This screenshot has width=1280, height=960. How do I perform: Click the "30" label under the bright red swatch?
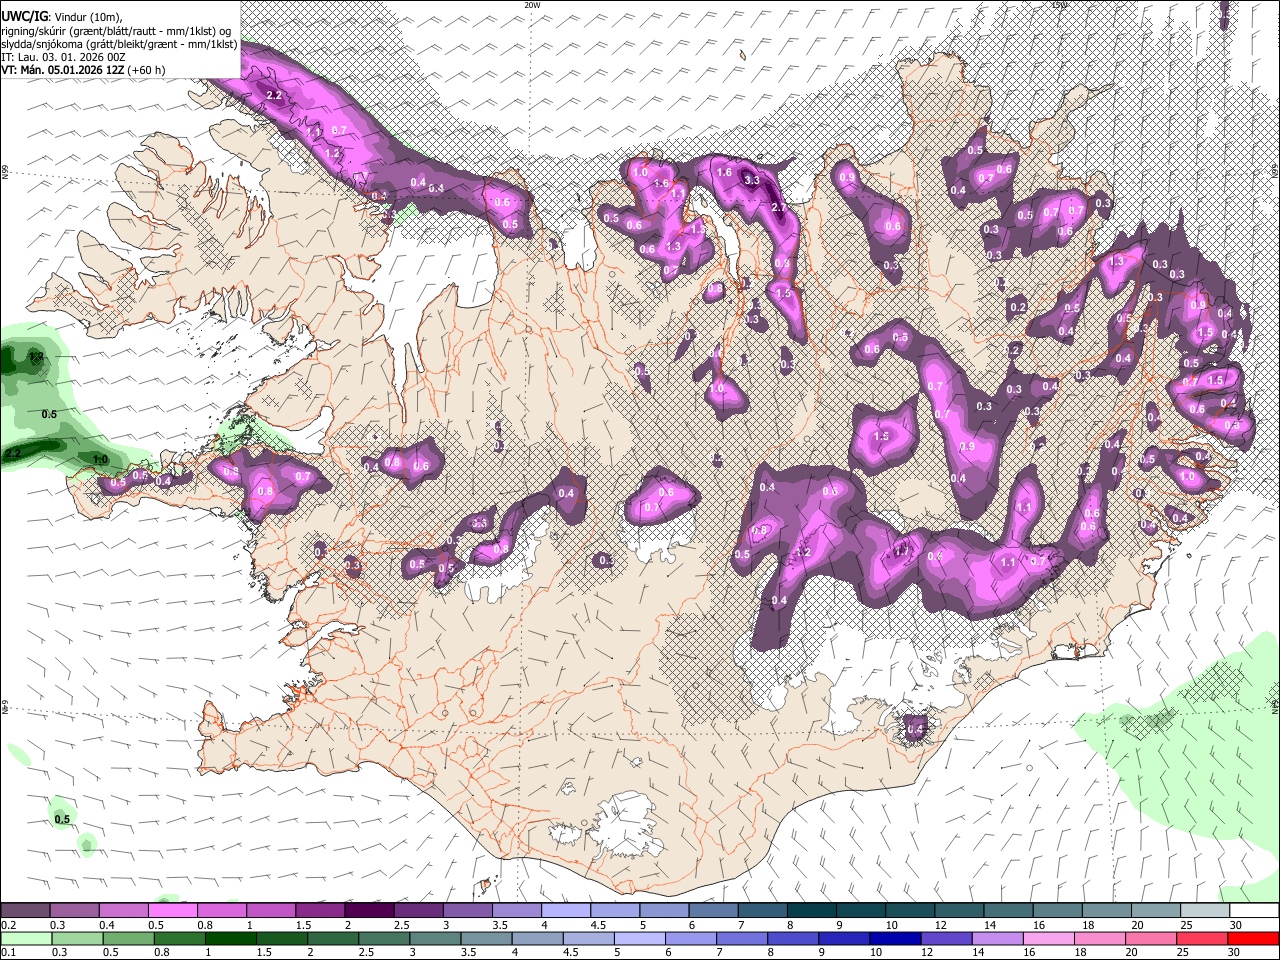point(1235,952)
